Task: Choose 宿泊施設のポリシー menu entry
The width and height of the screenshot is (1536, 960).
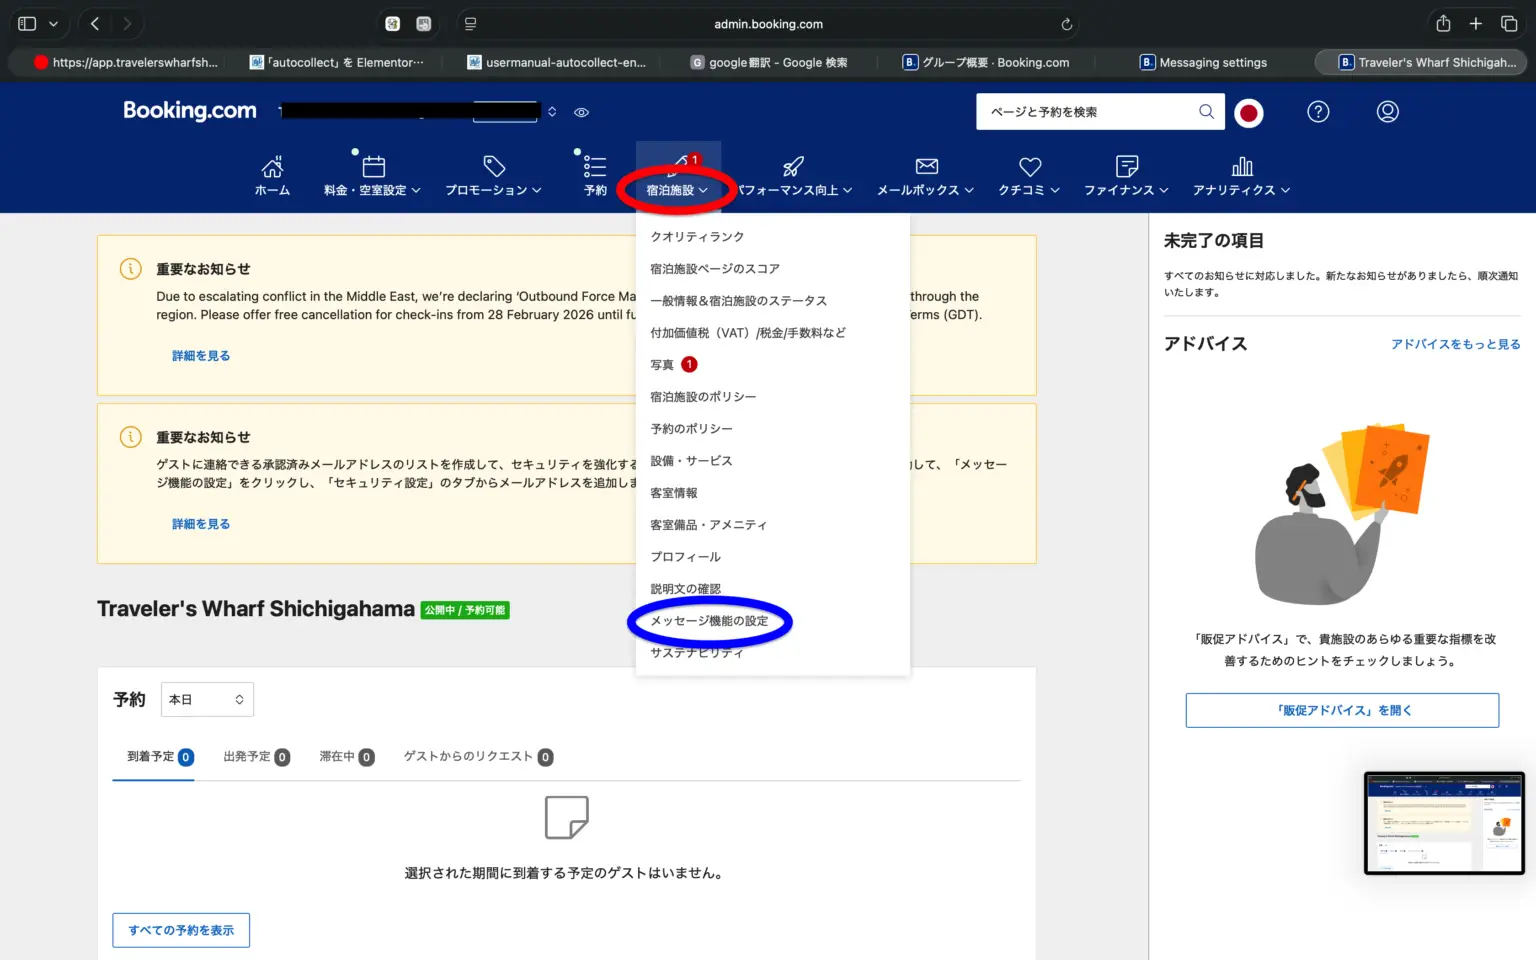Action: [703, 397]
